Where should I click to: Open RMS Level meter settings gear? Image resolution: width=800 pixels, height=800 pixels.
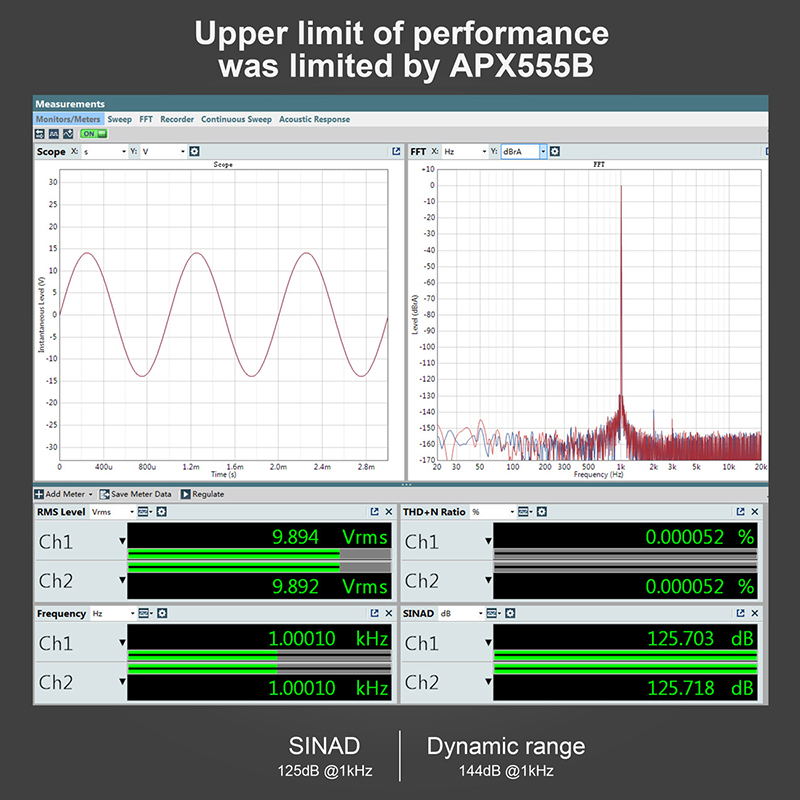pos(161,512)
